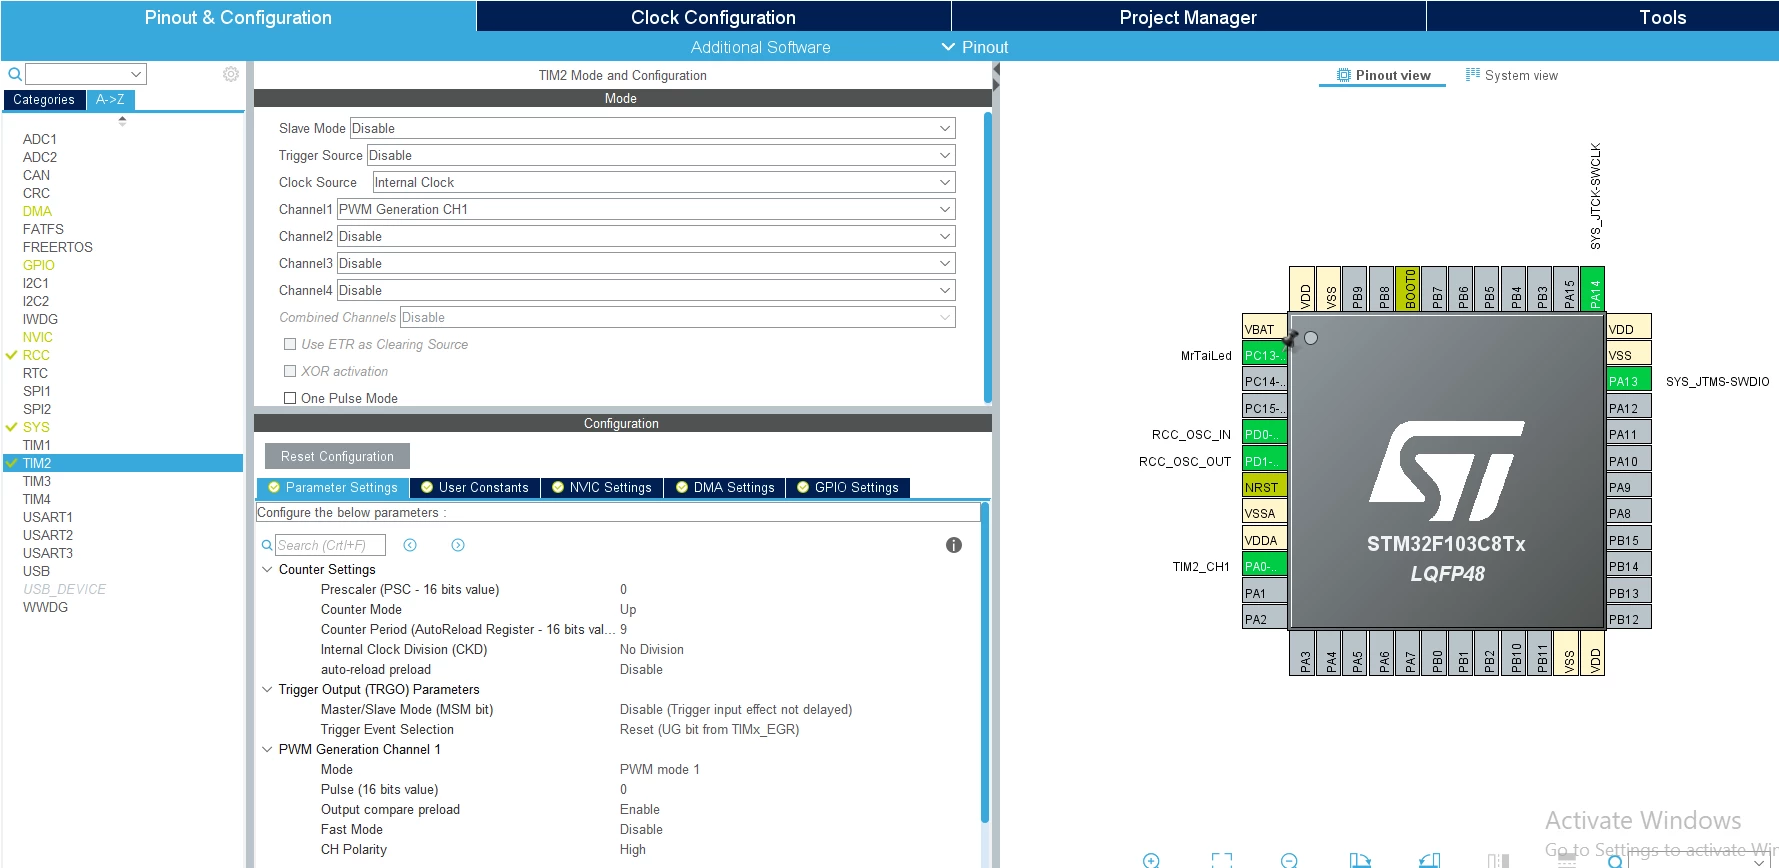The width and height of the screenshot is (1779, 868).
Task: Go to the previous parameter search result
Action: click(410, 545)
